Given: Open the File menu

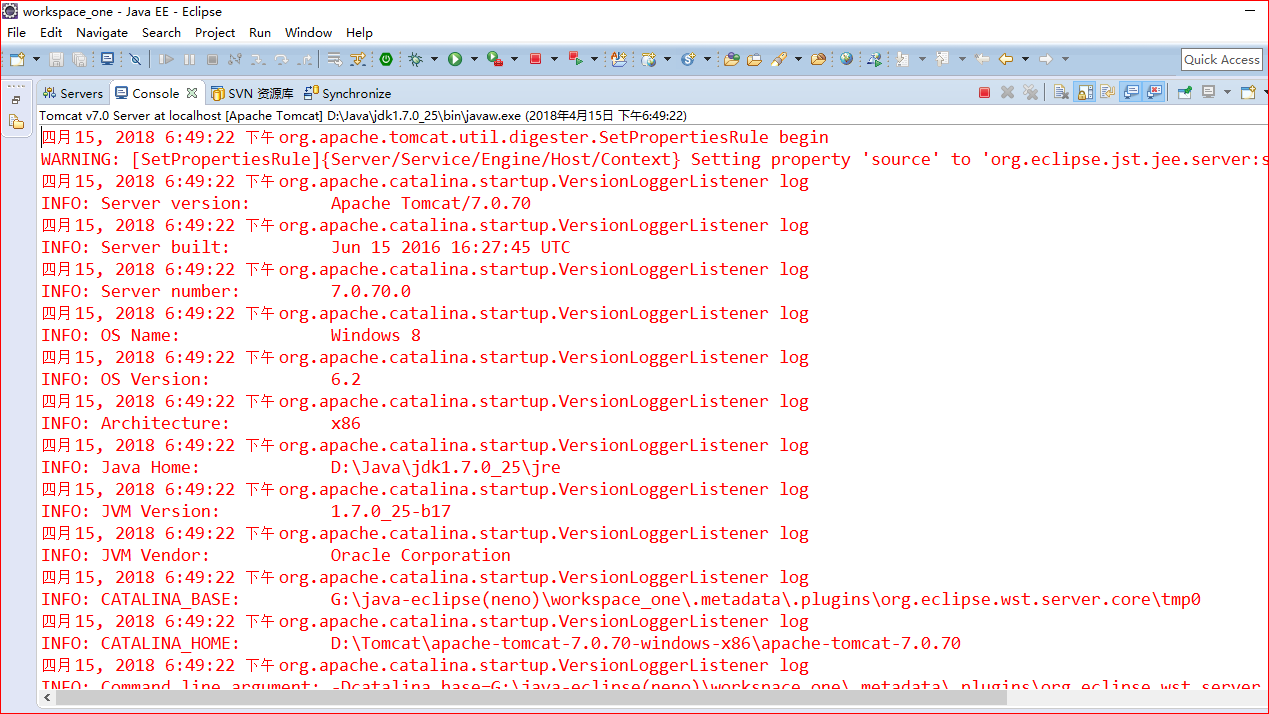Looking at the screenshot, I should click(16, 32).
